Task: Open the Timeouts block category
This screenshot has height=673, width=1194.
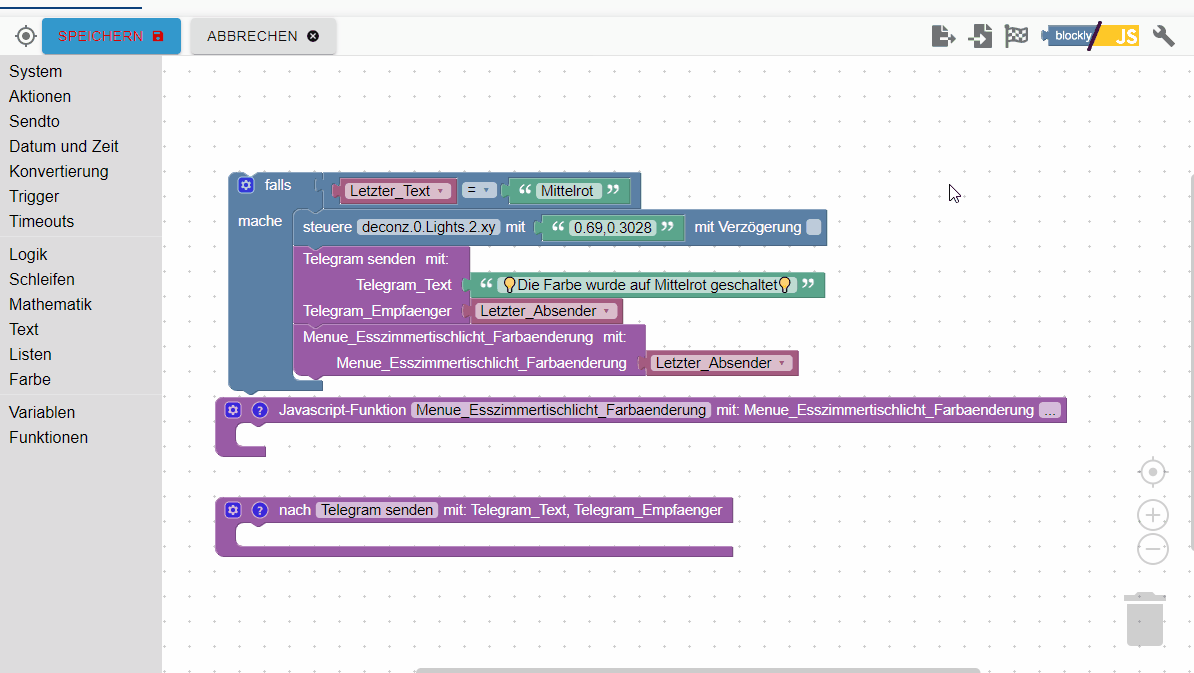Action: 42,222
